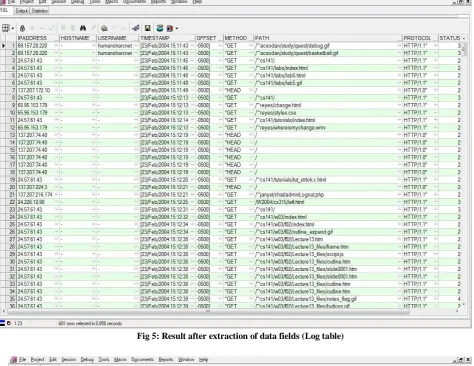The width and height of the screenshot is (474, 366).
Task: Click the horizontal scrollbar left arrow
Action: [3, 312]
